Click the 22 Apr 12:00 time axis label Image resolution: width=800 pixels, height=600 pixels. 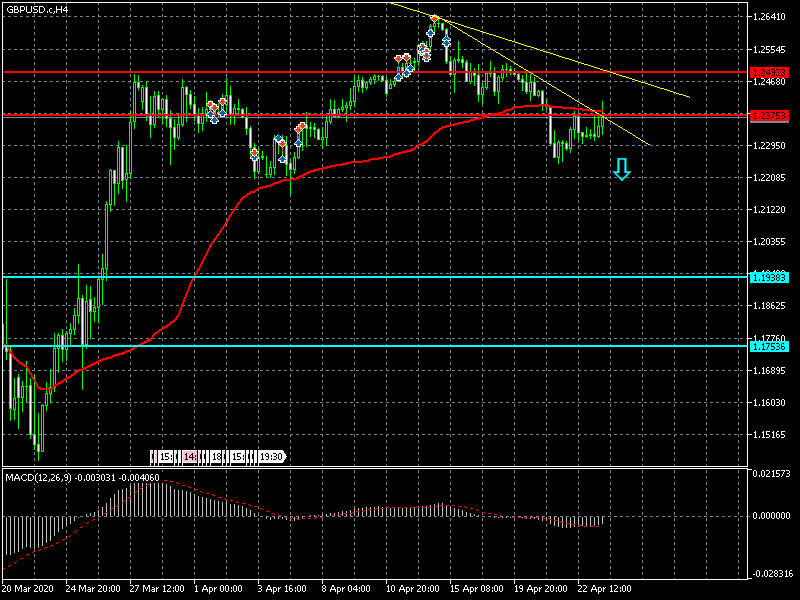point(605,588)
